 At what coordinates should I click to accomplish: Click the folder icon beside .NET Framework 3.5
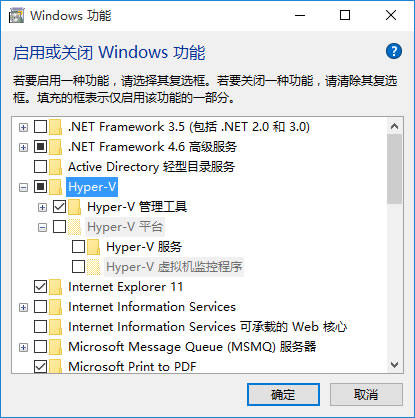point(56,127)
